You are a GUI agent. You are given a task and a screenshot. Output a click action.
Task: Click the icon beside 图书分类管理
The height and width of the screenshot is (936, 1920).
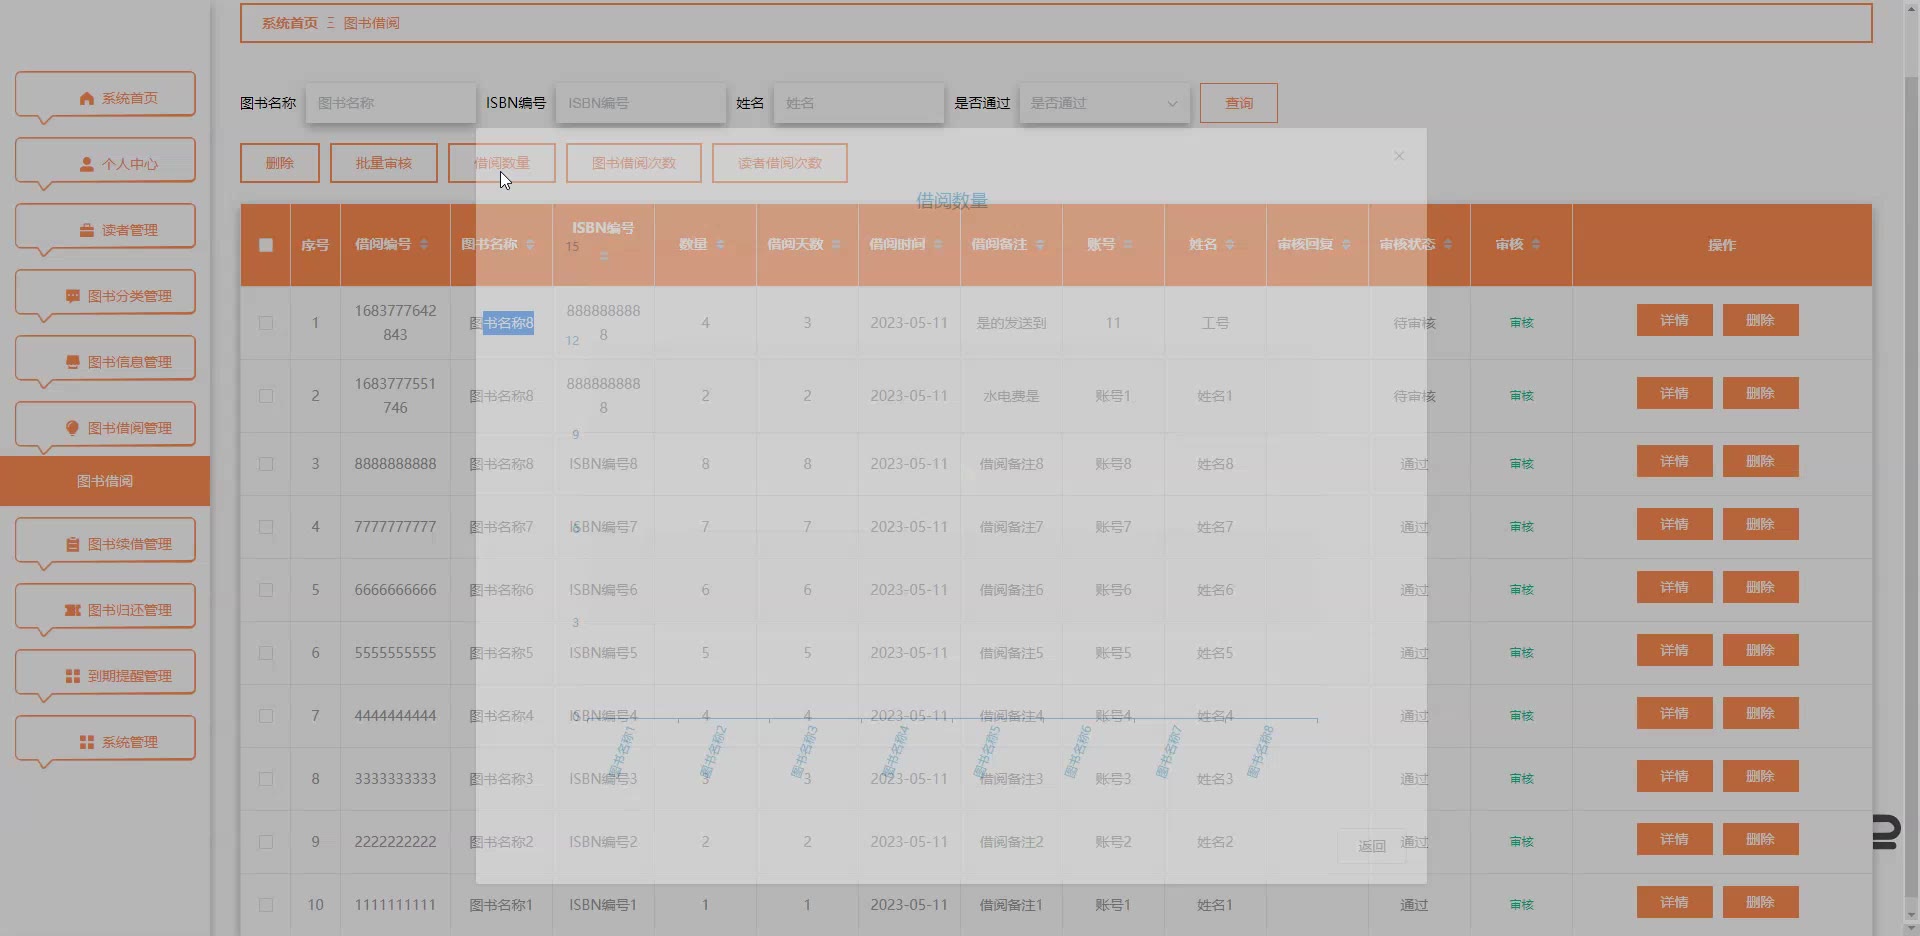73,296
